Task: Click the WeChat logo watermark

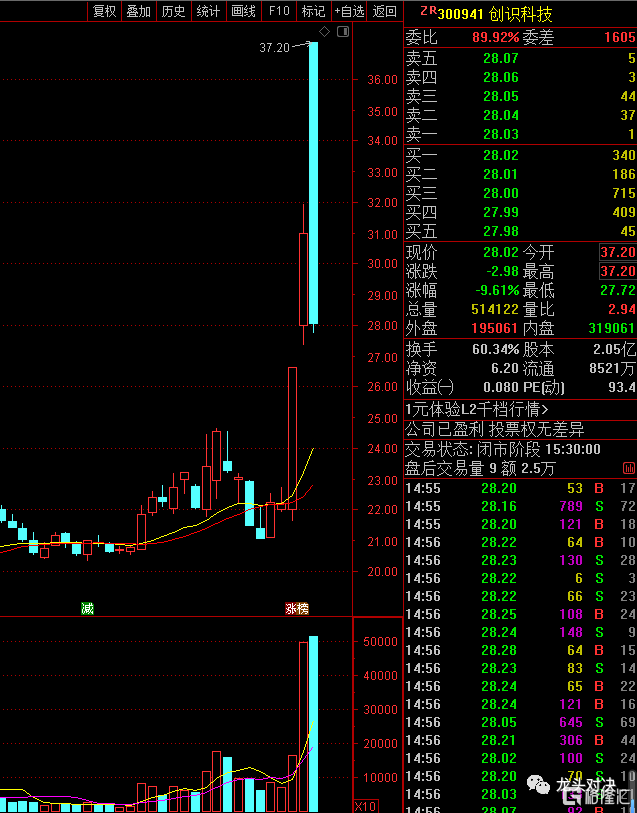Action: 539,784
